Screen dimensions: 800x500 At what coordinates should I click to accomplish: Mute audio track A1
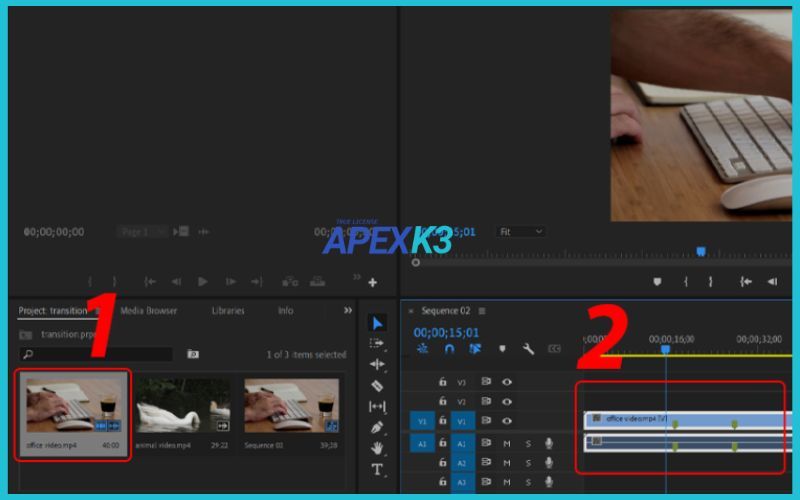pos(507,443)
